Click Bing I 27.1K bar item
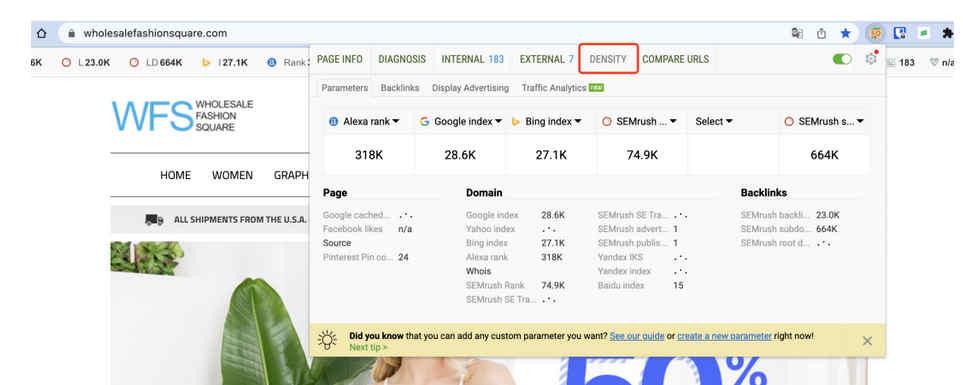The image size is (963, 385). pos(225,63)
